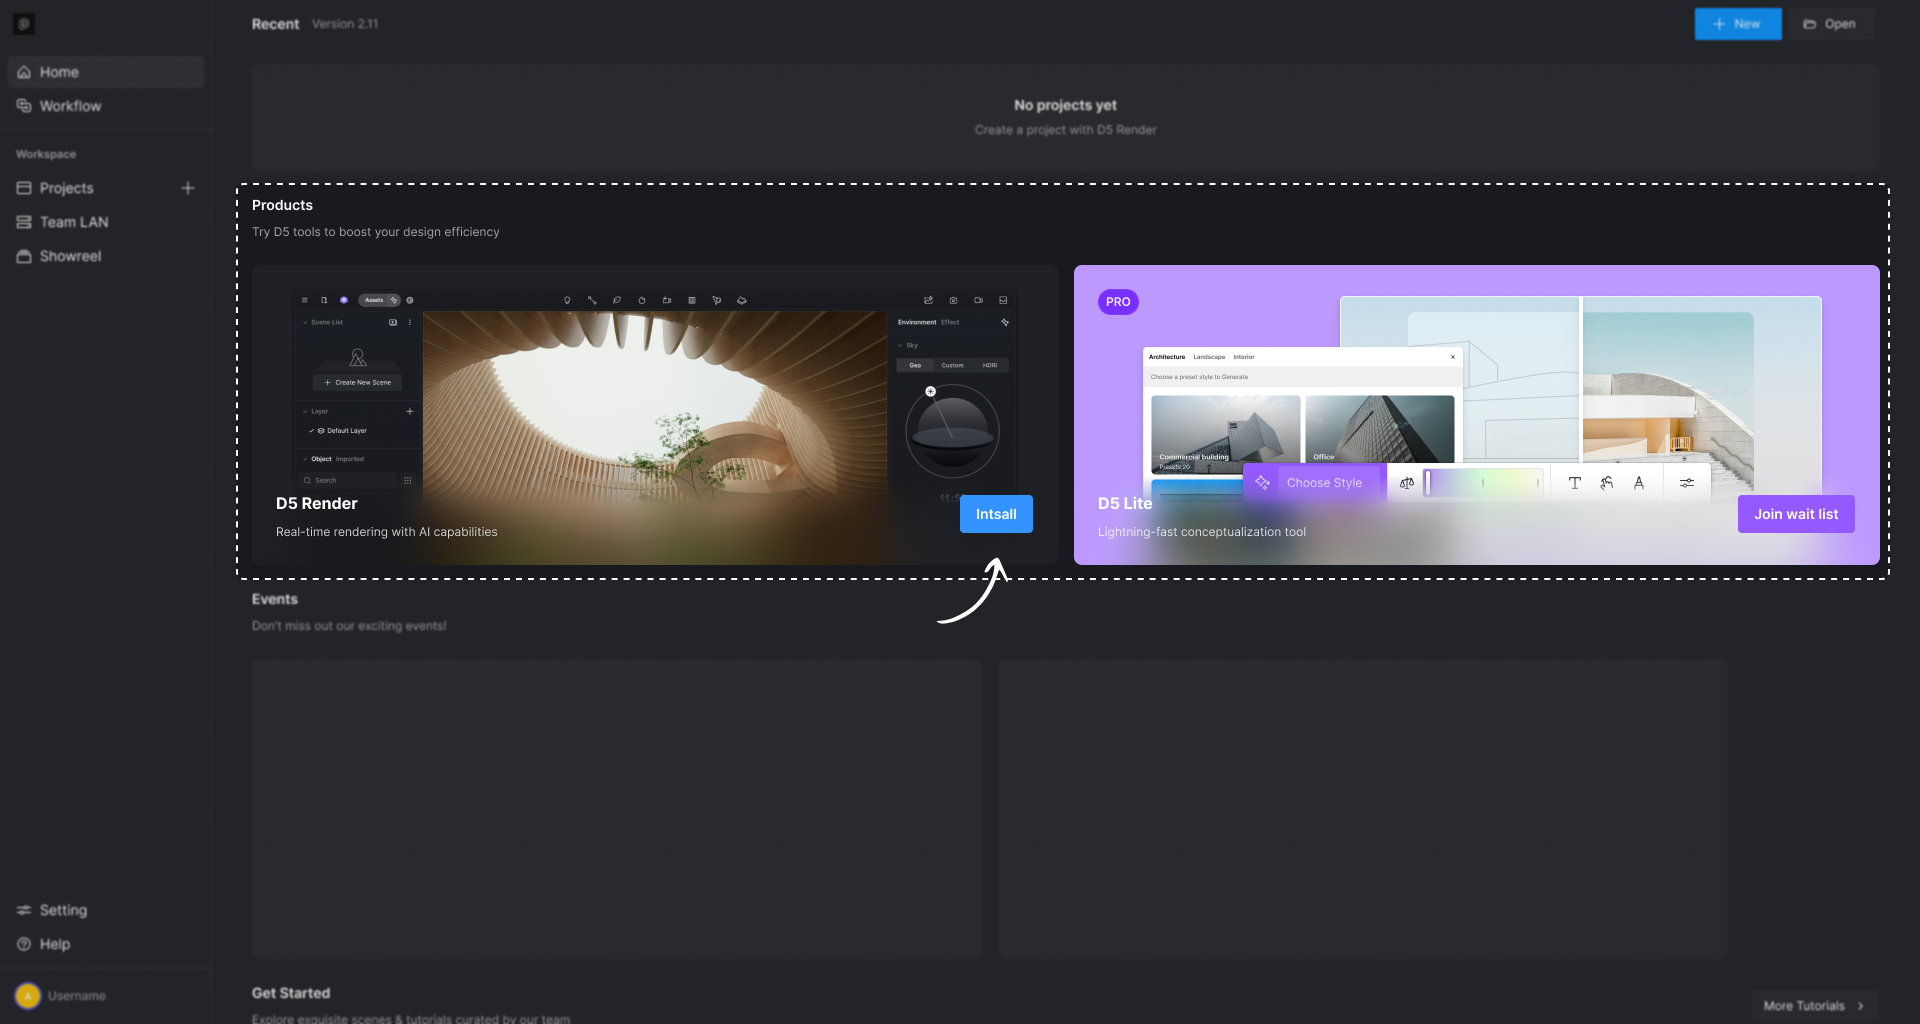This screenshot has height=1024, width=1920.
Task: Expand the More Tutorials chevron arrow
Action: pyautogui.click(x=1861, y=1006)
